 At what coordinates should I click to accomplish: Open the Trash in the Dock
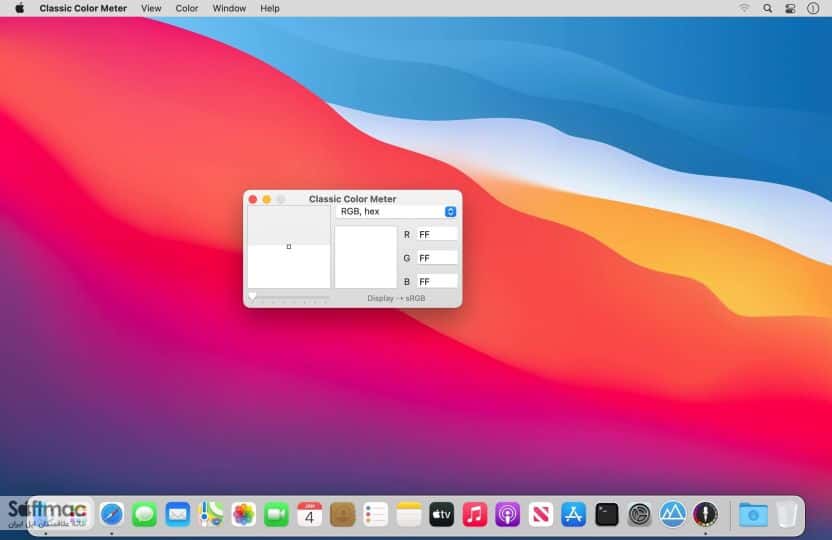point(786,514)
